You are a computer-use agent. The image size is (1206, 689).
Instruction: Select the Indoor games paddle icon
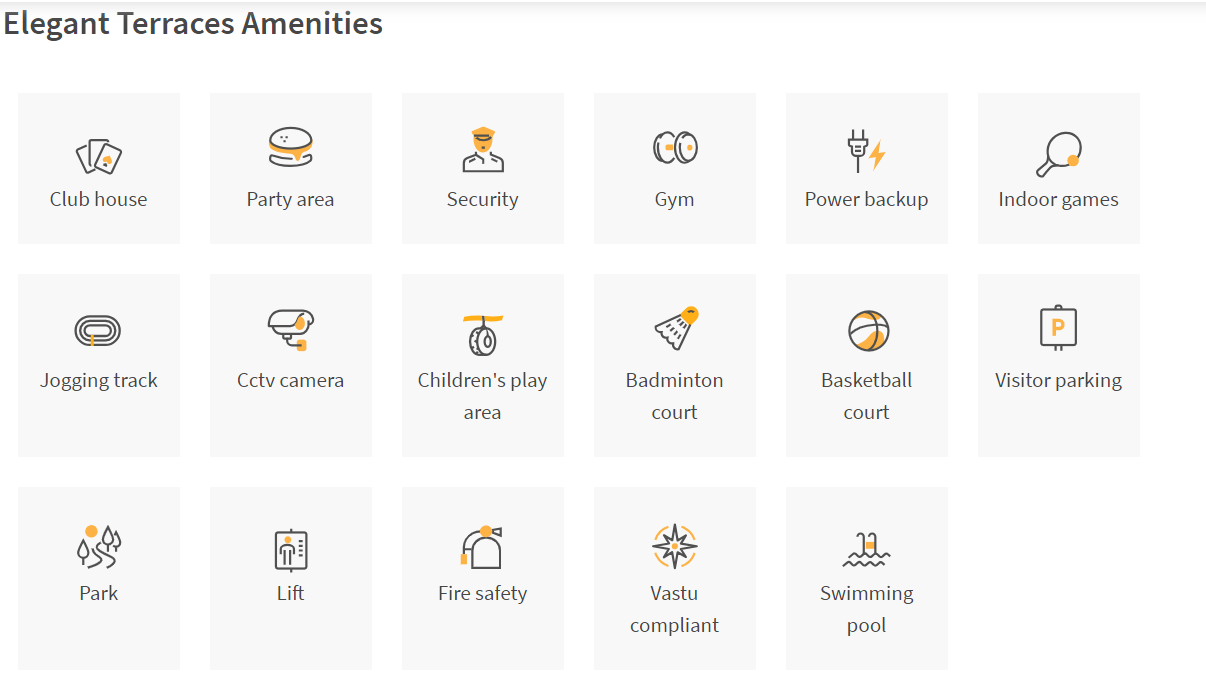click(1059, 155)
